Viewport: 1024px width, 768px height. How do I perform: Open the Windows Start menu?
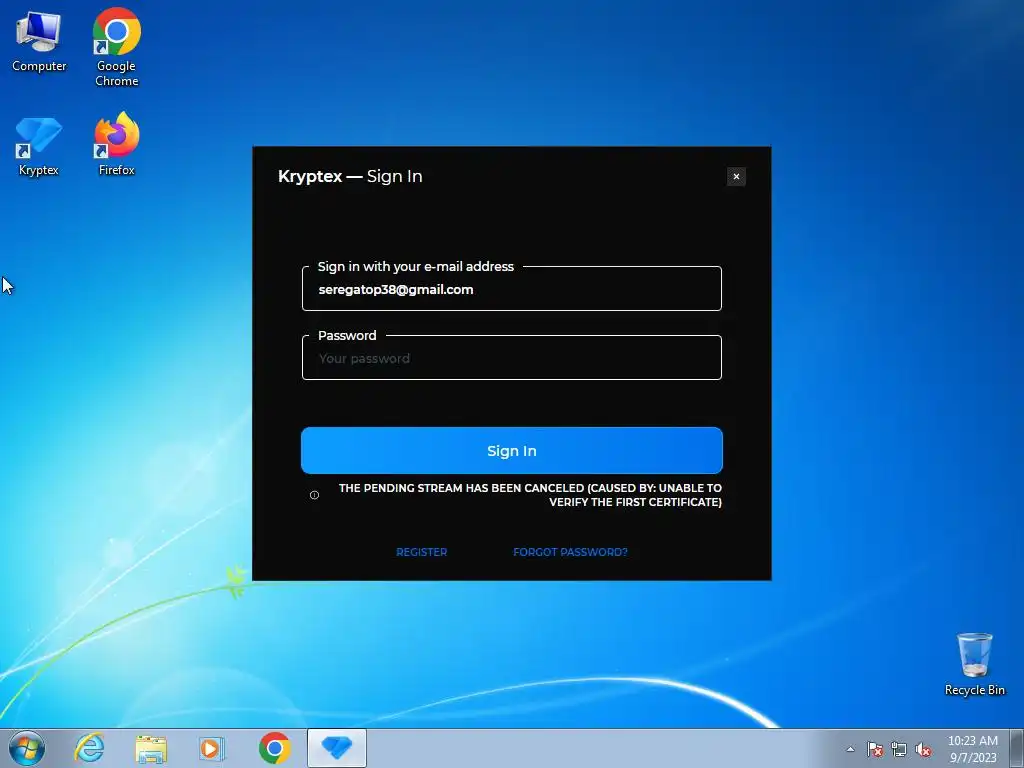click(27, 748)
